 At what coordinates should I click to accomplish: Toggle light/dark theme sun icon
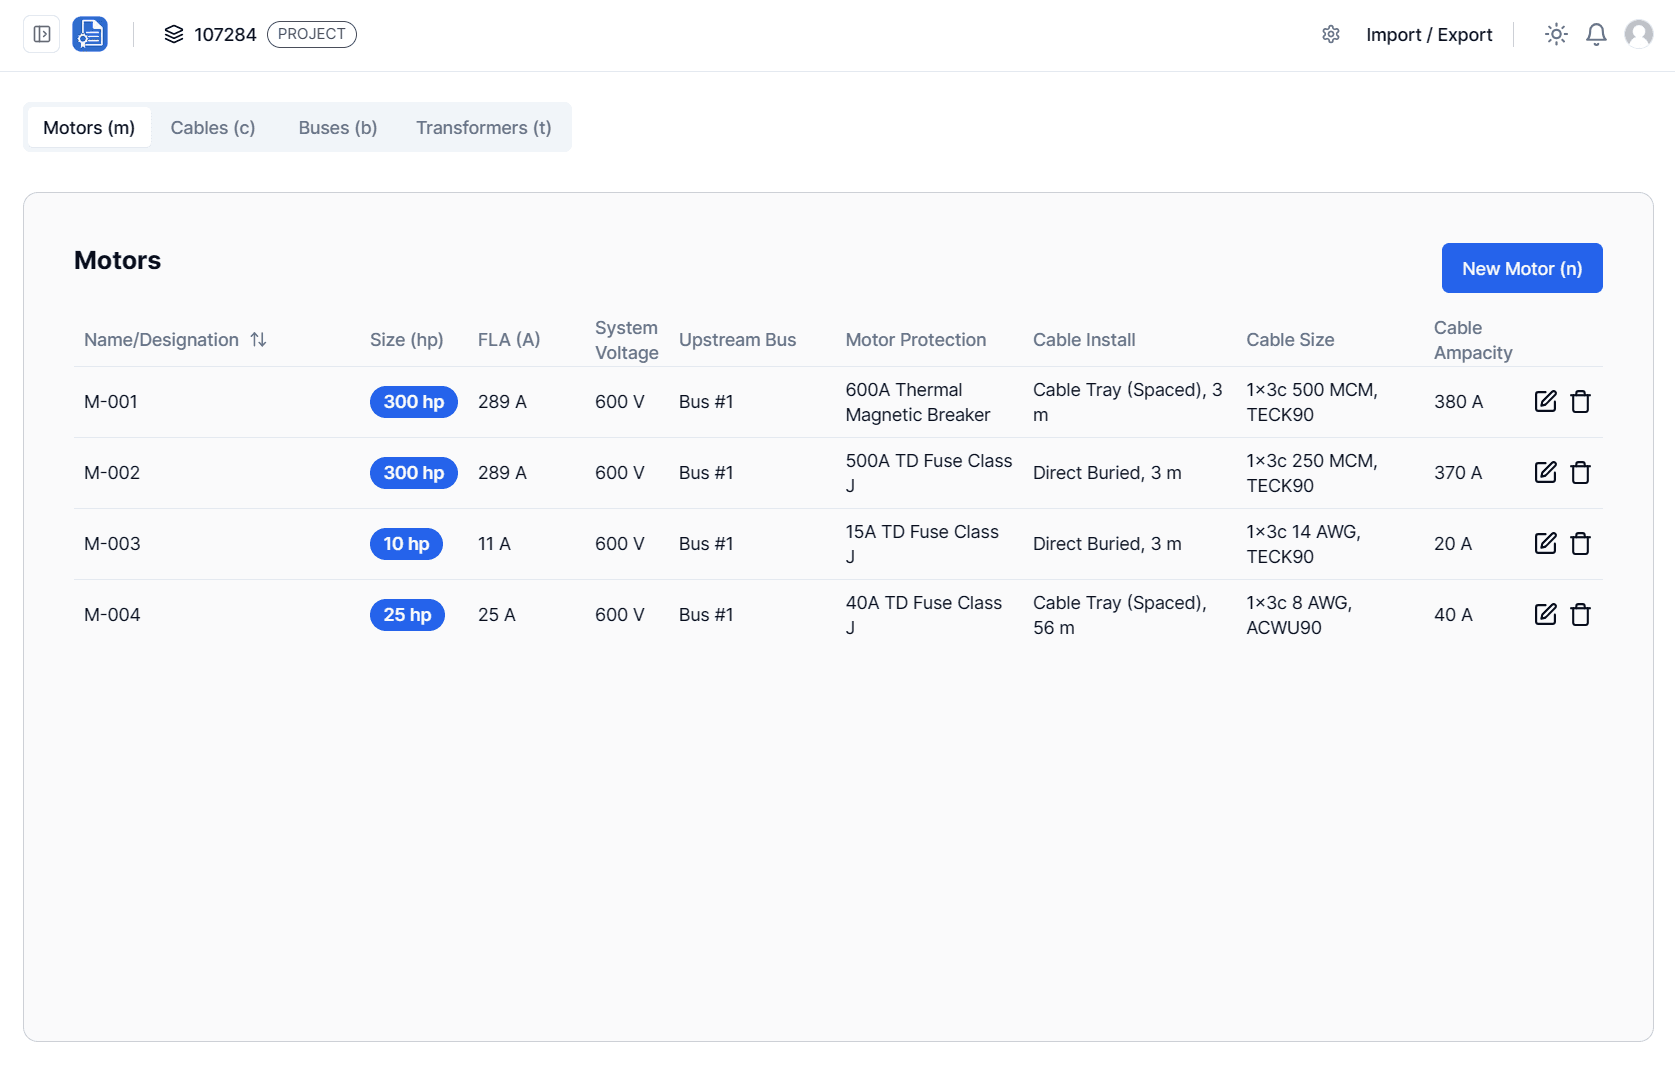[x=1556, y=34]
